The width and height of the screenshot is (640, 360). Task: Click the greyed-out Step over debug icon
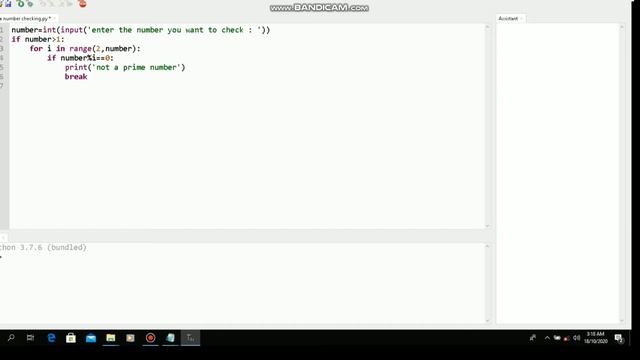coord(43,4)
